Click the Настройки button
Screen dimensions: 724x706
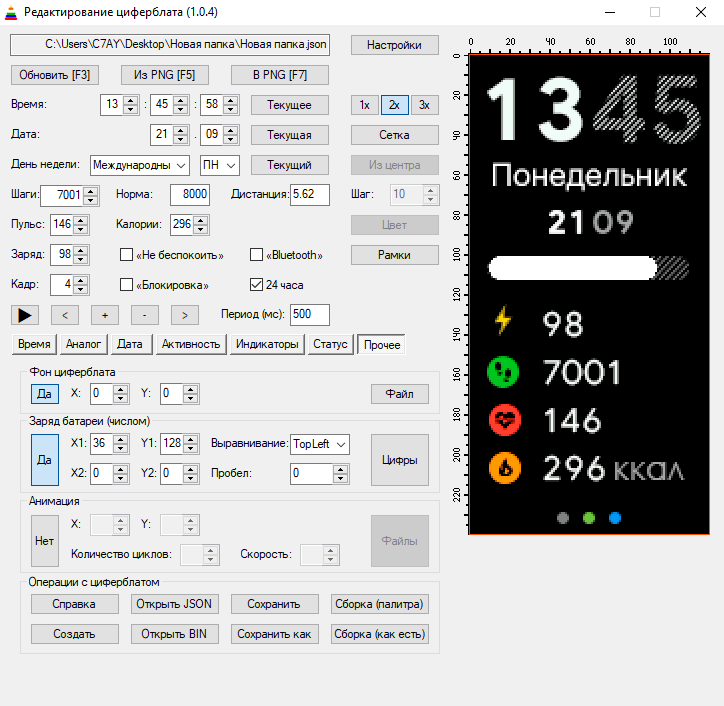point(394,45)
